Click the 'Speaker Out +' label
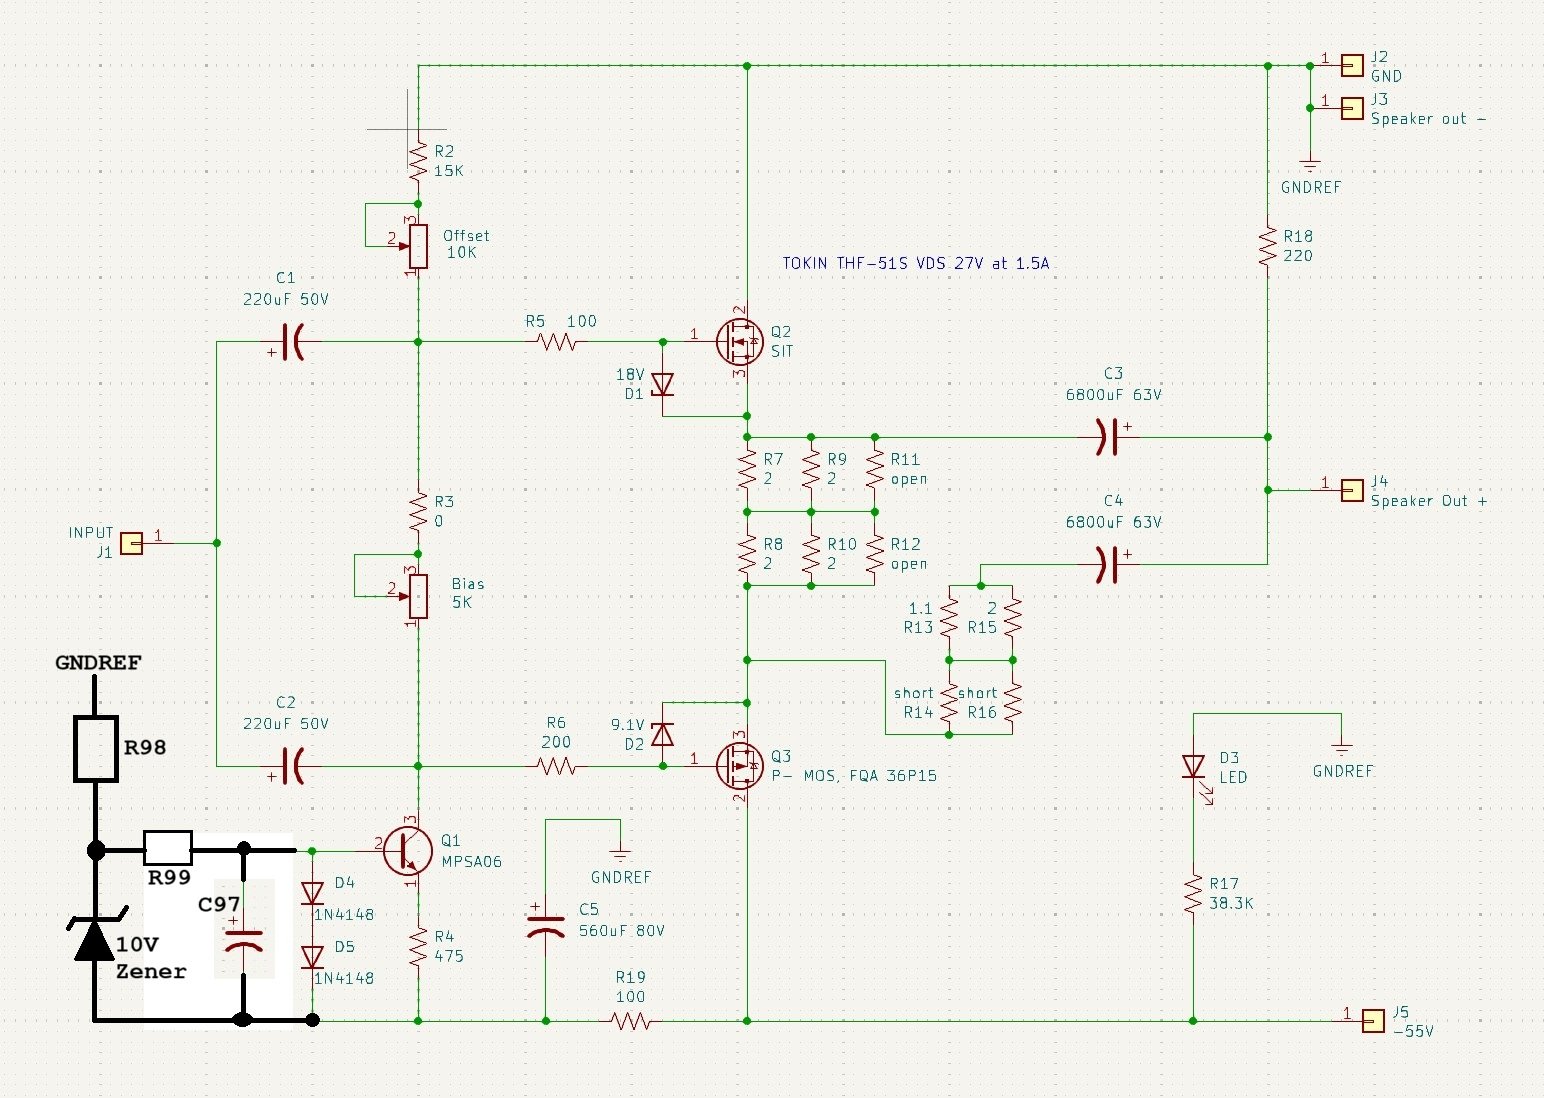Screen dimensions: 1544x1098 [1428, 501]
